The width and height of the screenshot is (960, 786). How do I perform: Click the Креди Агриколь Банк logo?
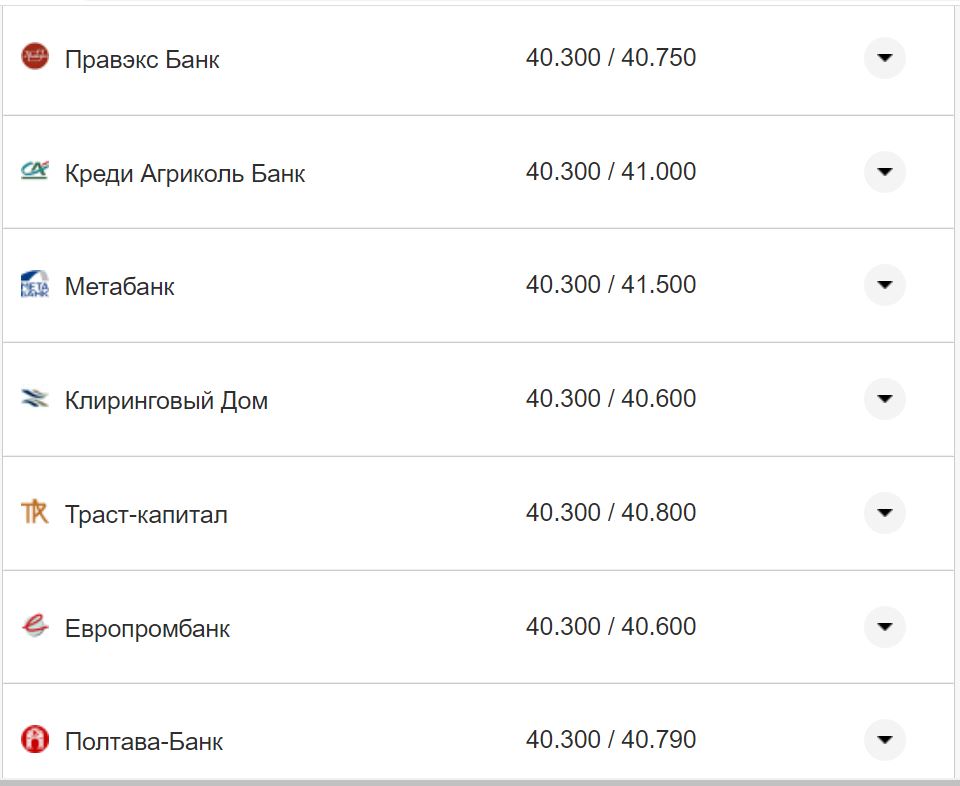[36, 171]
